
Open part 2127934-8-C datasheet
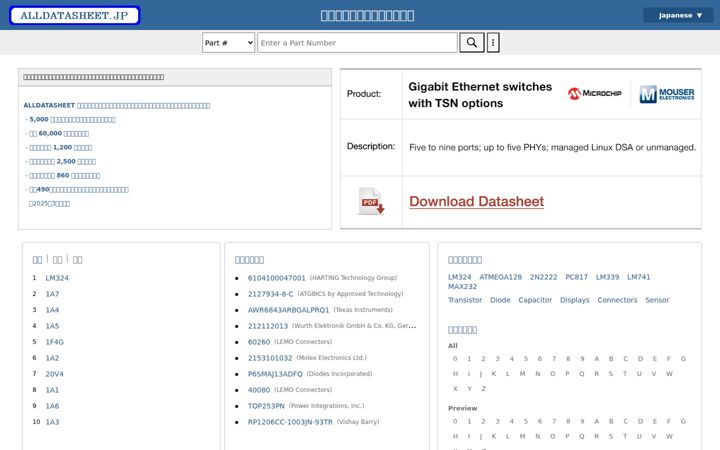270,294
